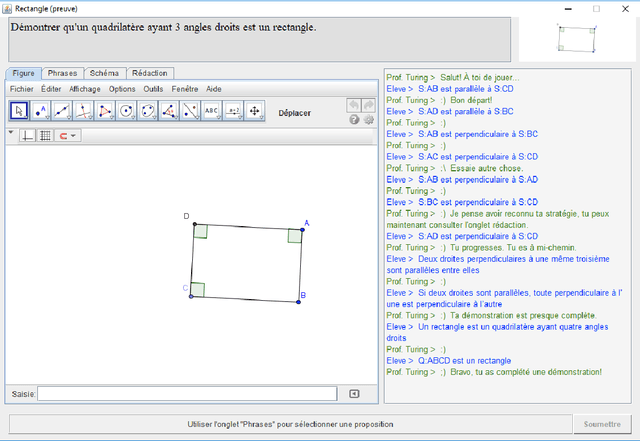Expand the input help arrow beside Saisie
The height and width of the screenshot is (441, 640).
pyautogui.click(x=353, y=394)
